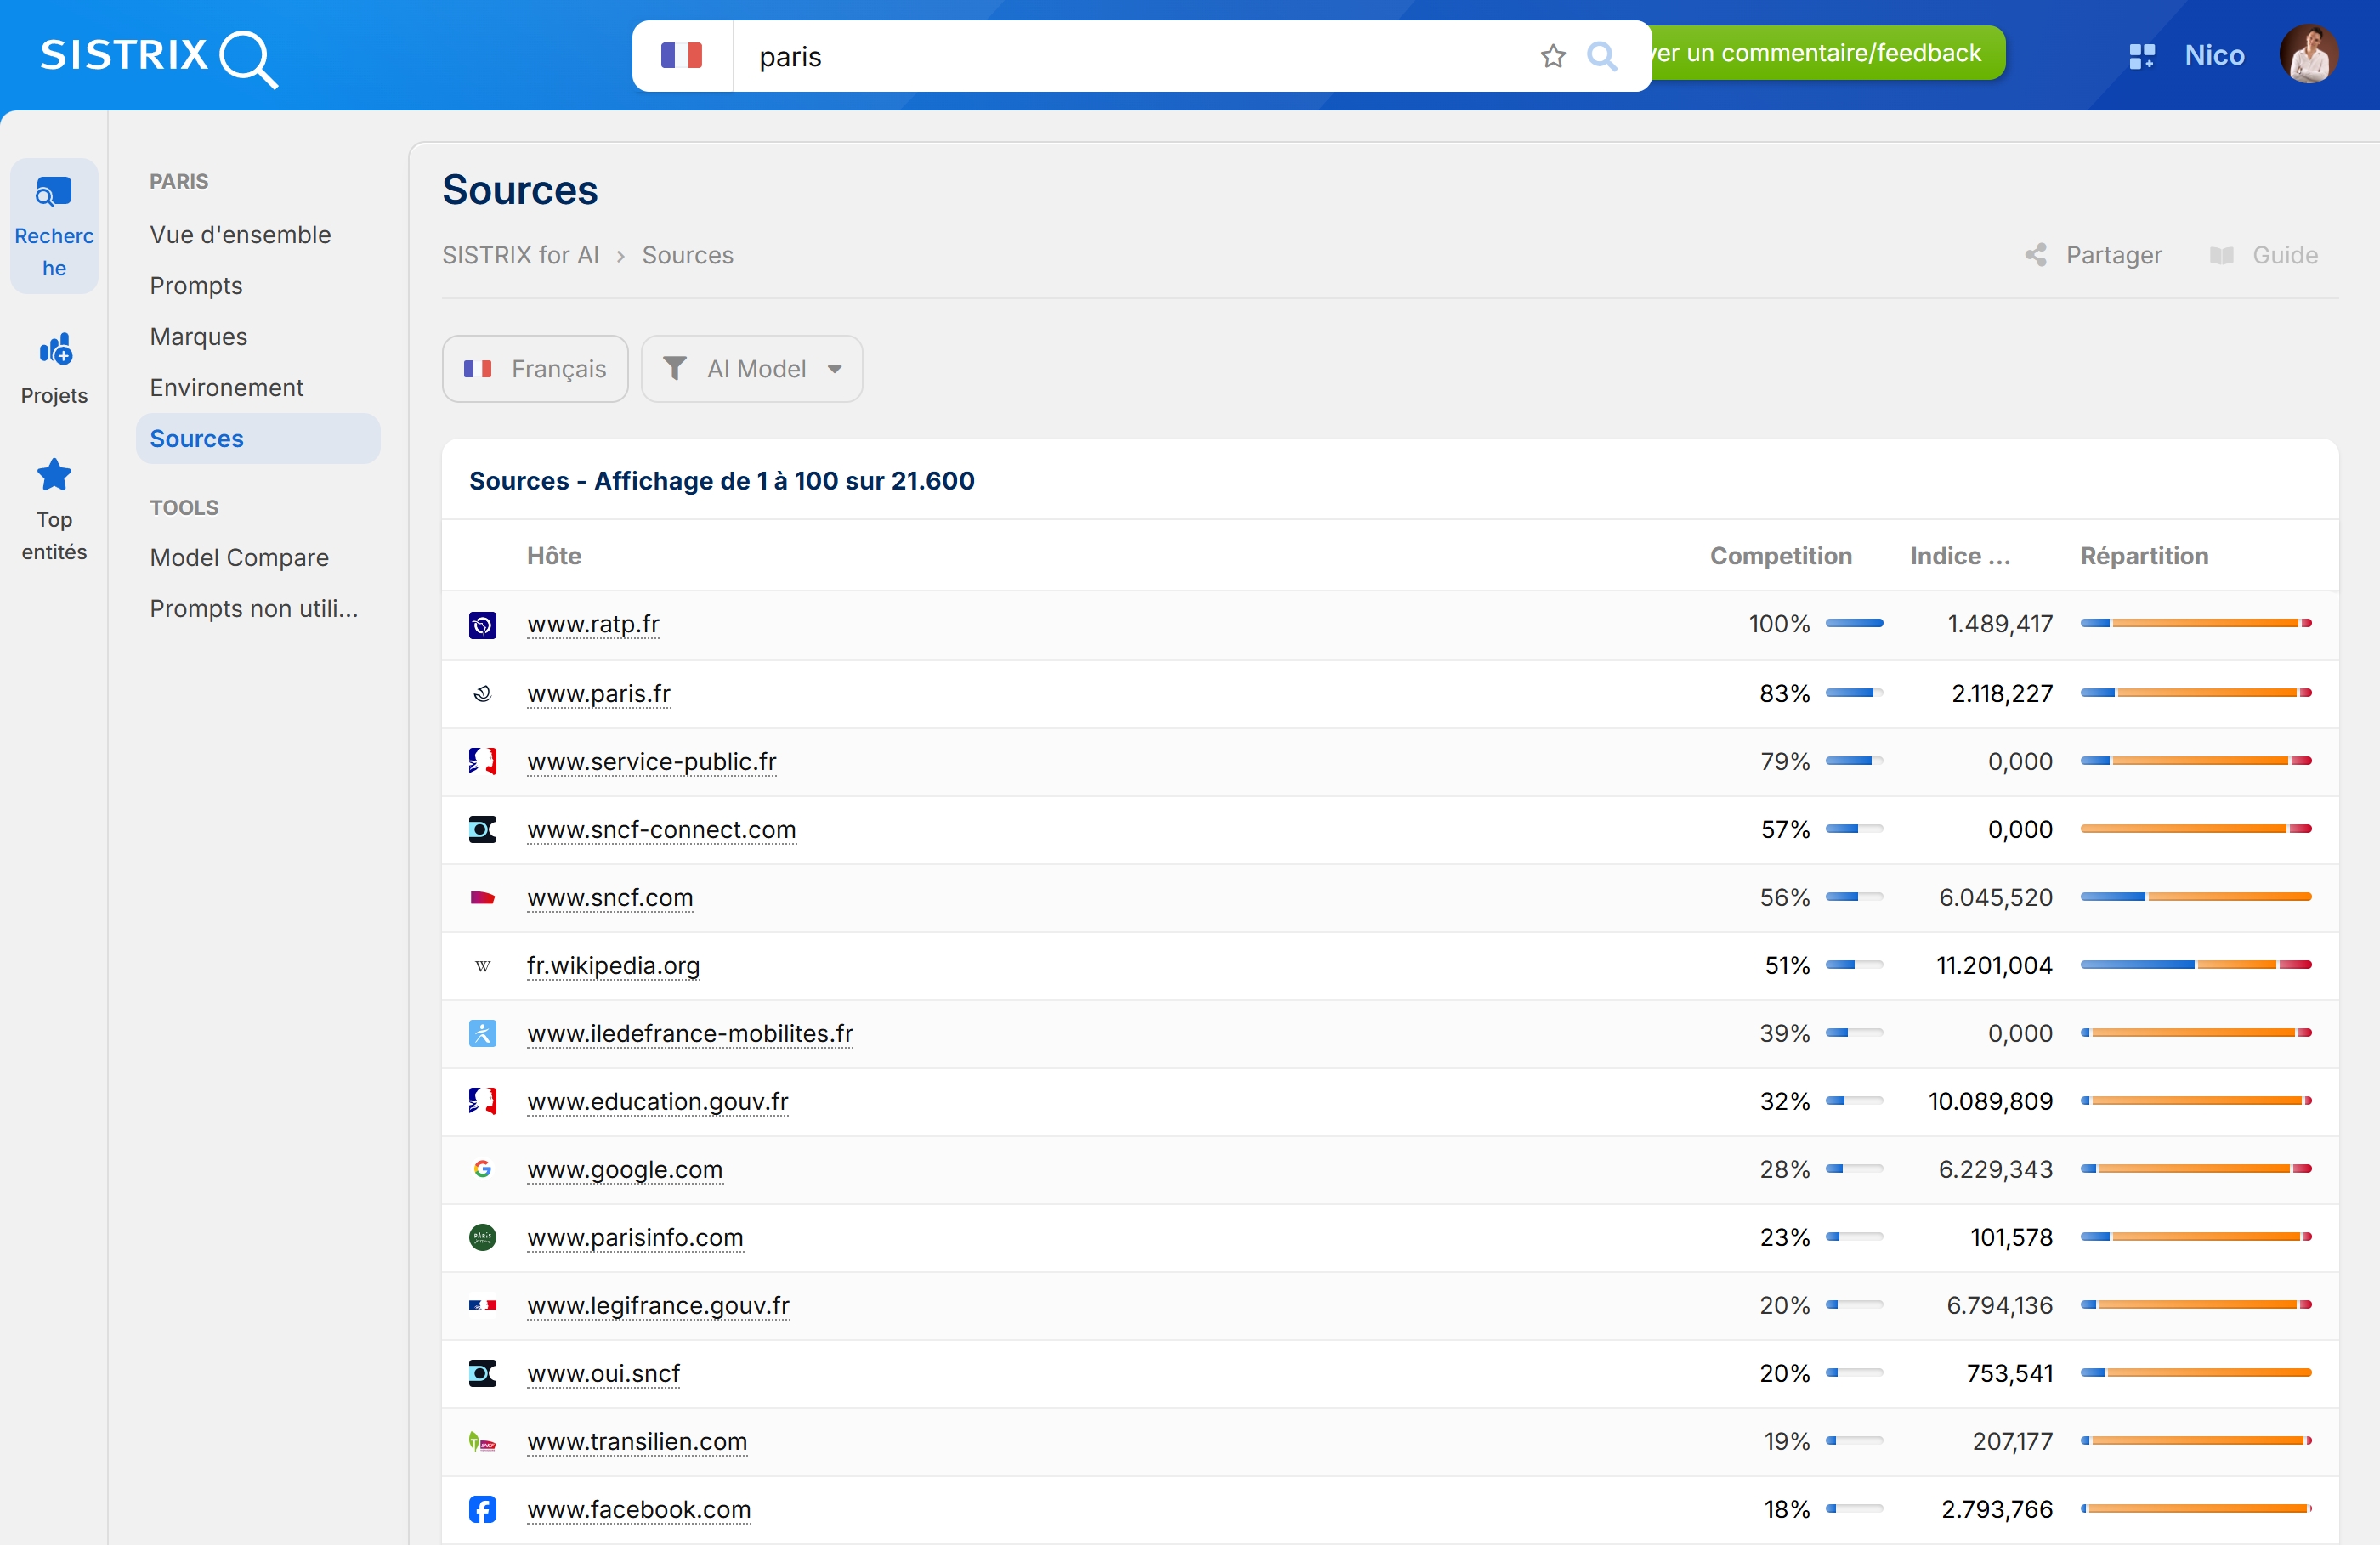This screenshot has width=2380, height=1545.
Task: Click the www.sncf.com favicon
Action: [483, 897]
